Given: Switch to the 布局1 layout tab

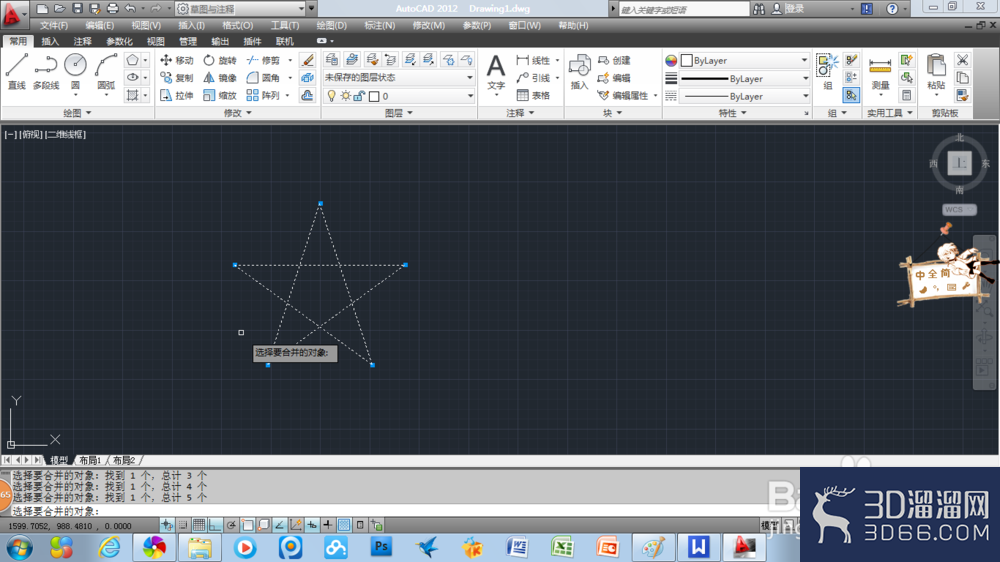Looking at the screenshot, I should coord(90,460).
